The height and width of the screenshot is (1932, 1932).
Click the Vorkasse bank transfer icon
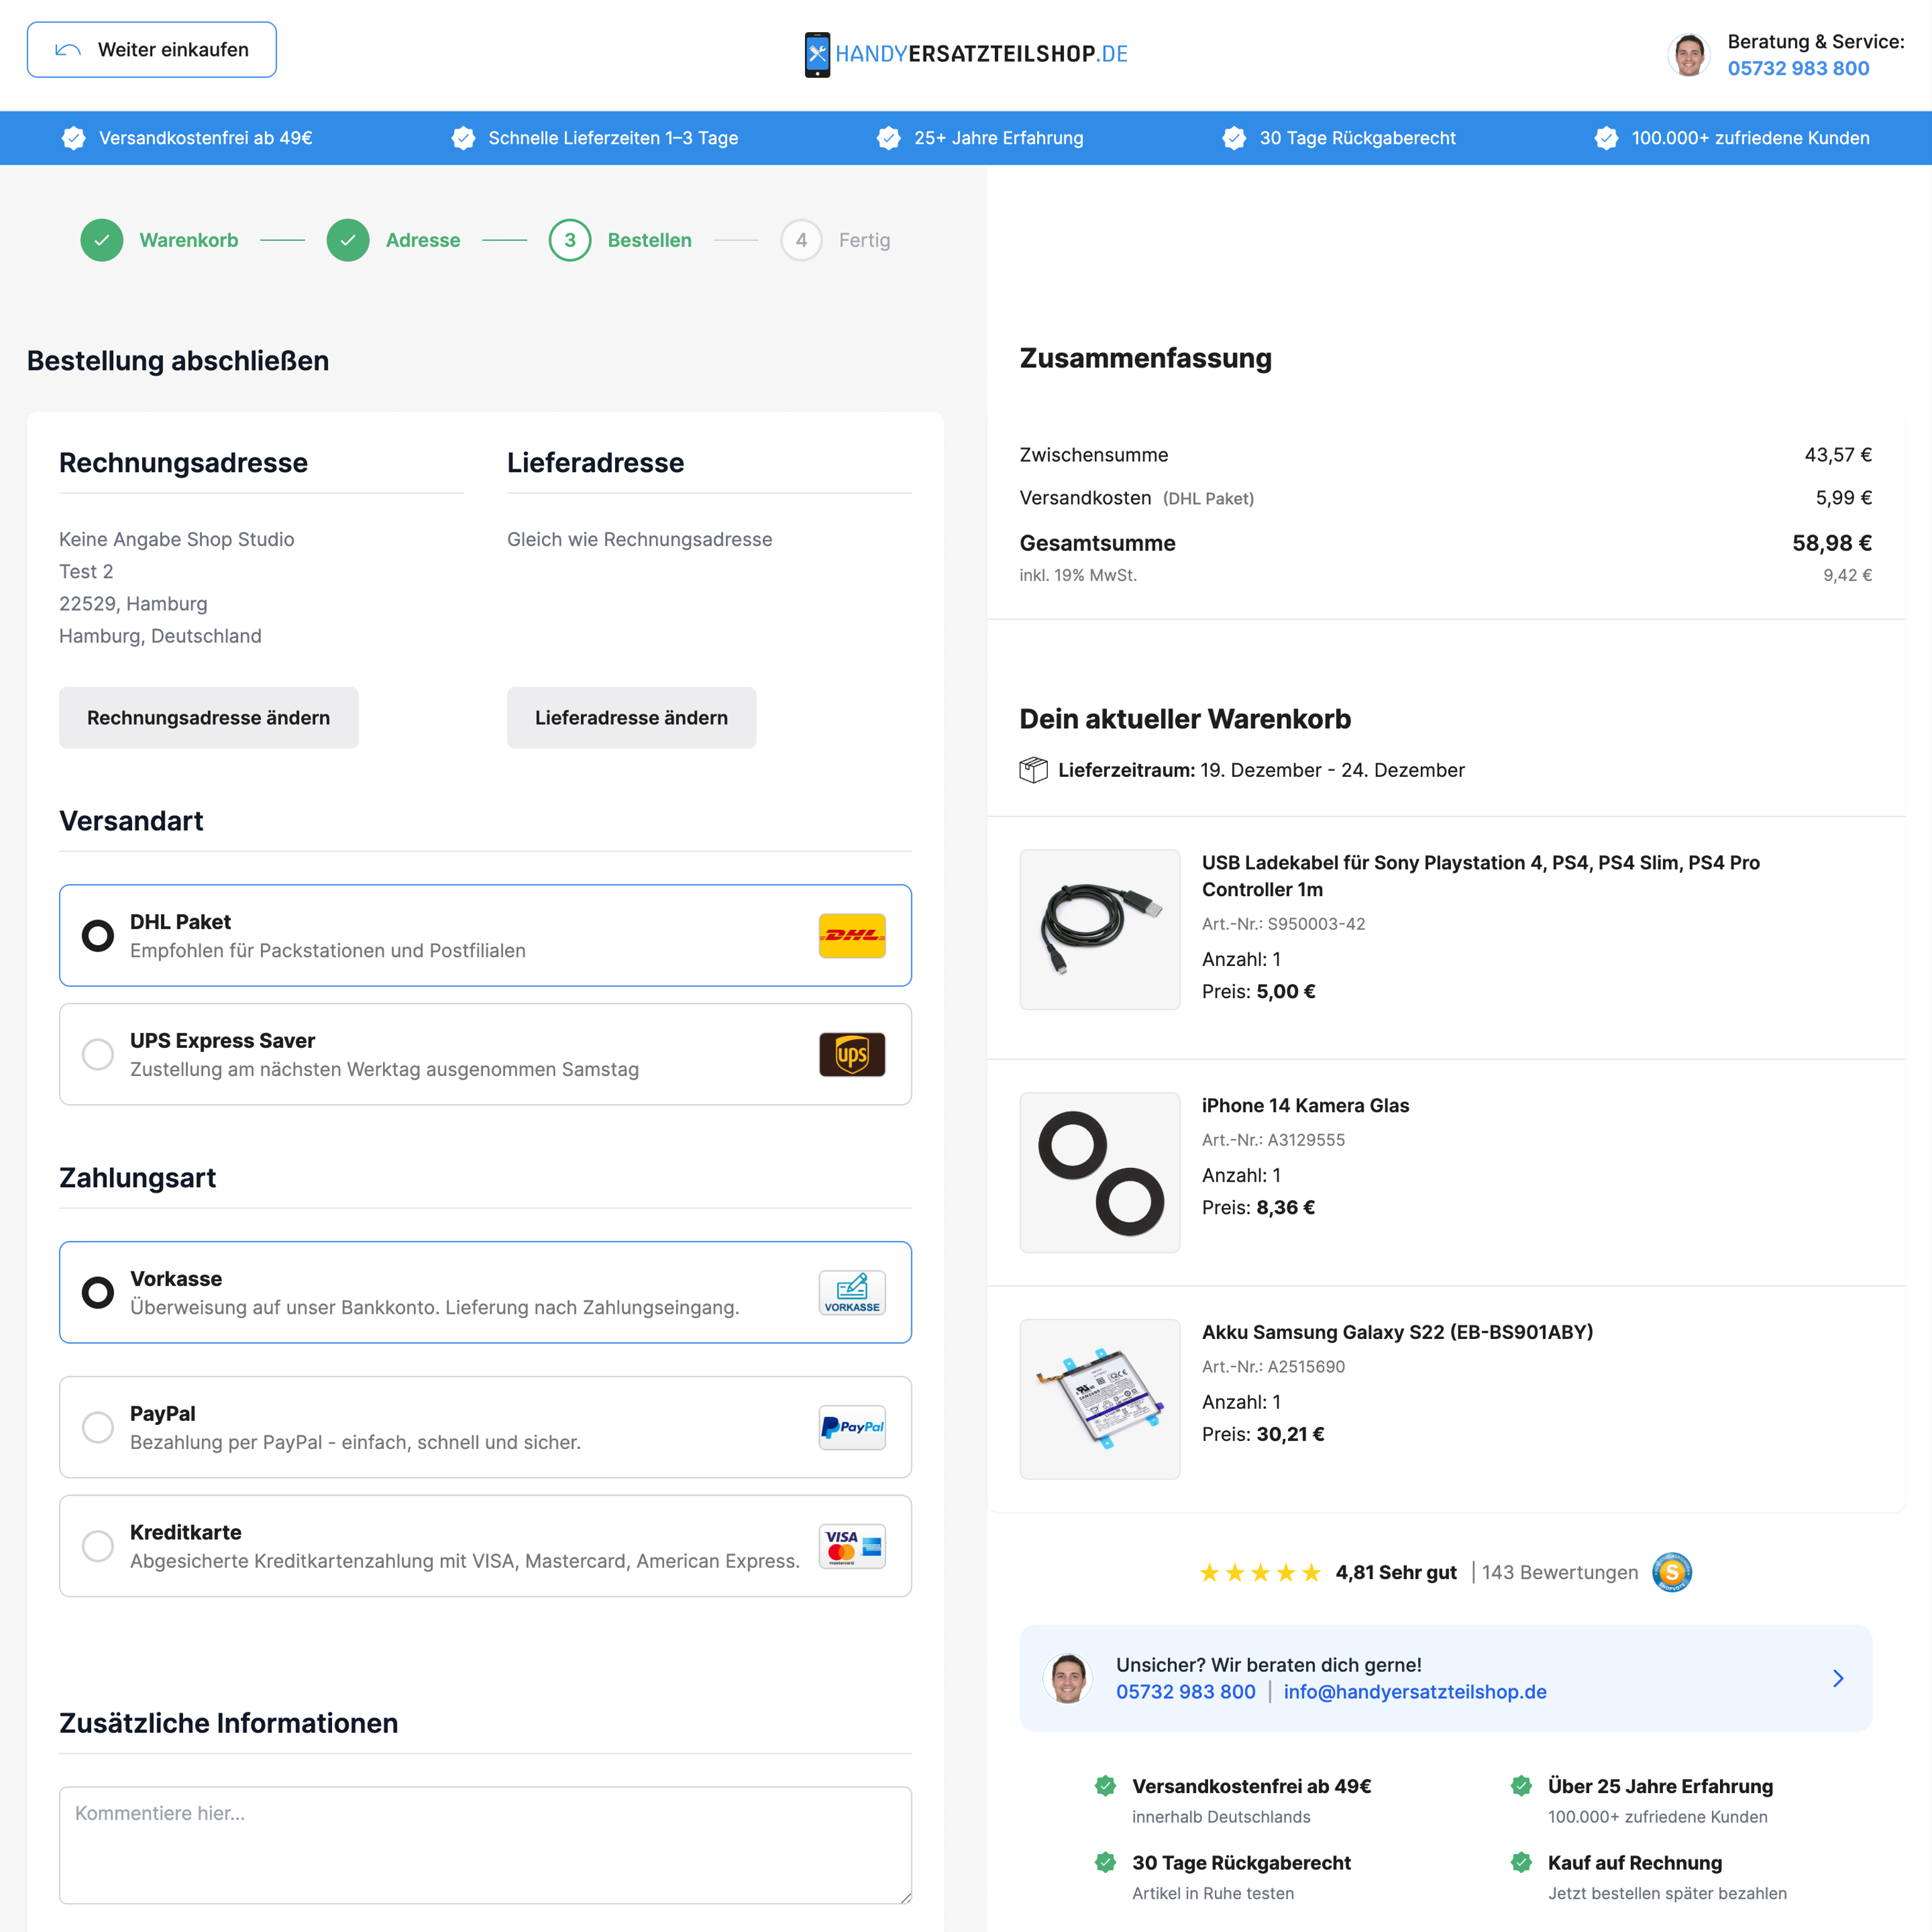click(x=852, y=1292)
